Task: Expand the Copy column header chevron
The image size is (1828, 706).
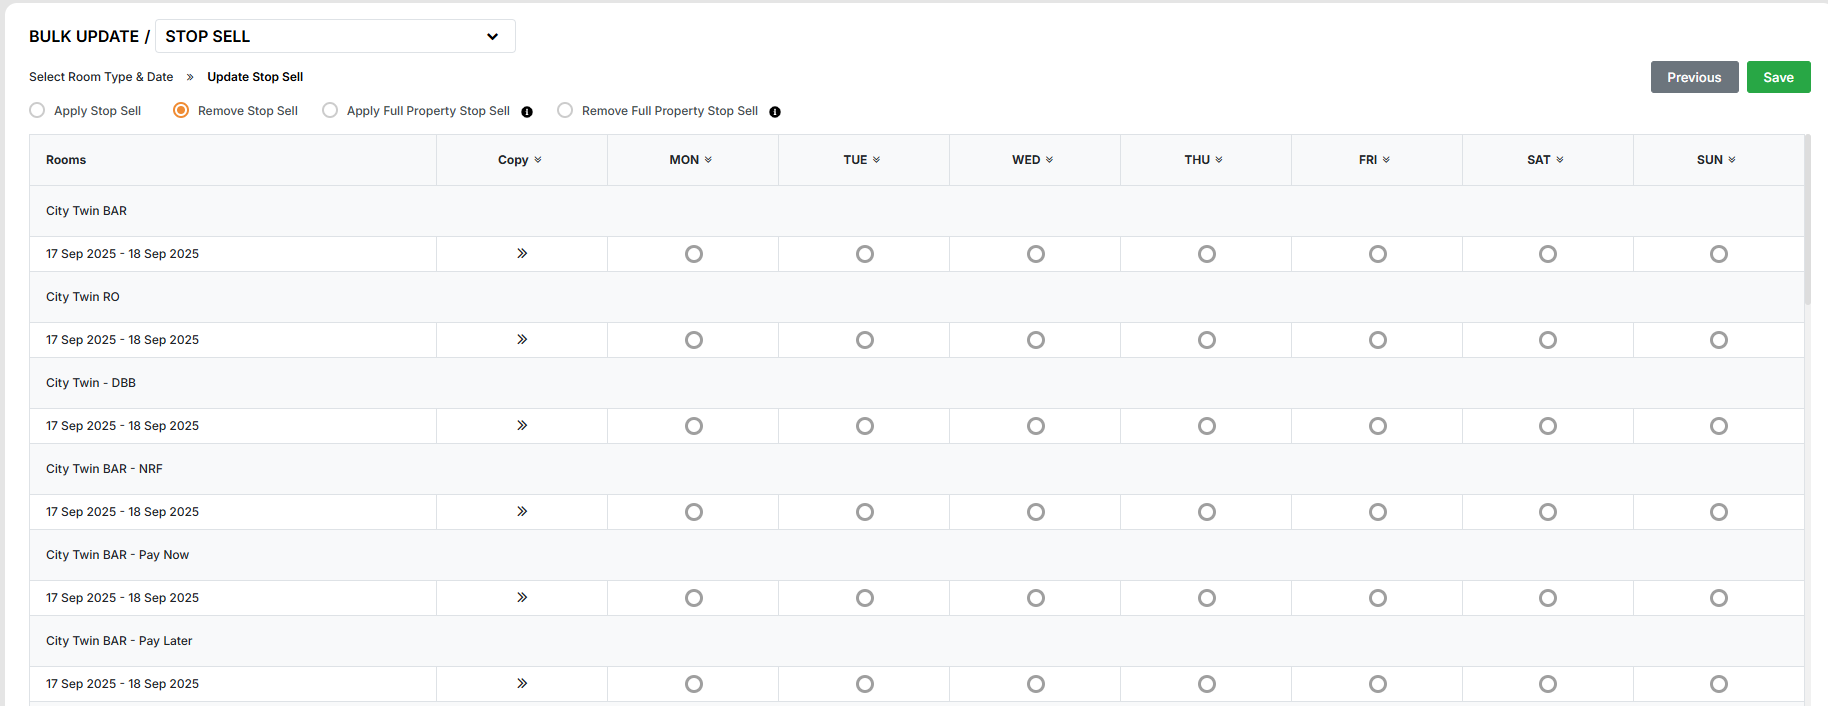Action: tap(538, 160)
